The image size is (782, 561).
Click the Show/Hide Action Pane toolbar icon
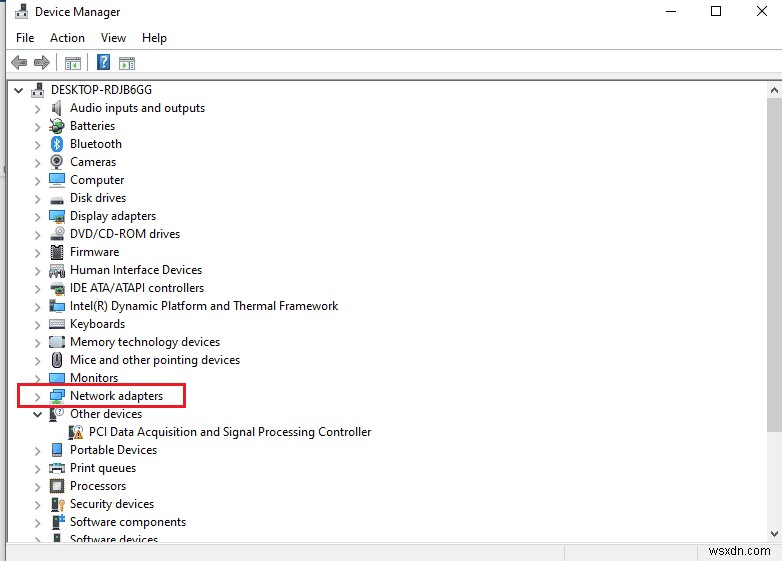click(127, 63)
